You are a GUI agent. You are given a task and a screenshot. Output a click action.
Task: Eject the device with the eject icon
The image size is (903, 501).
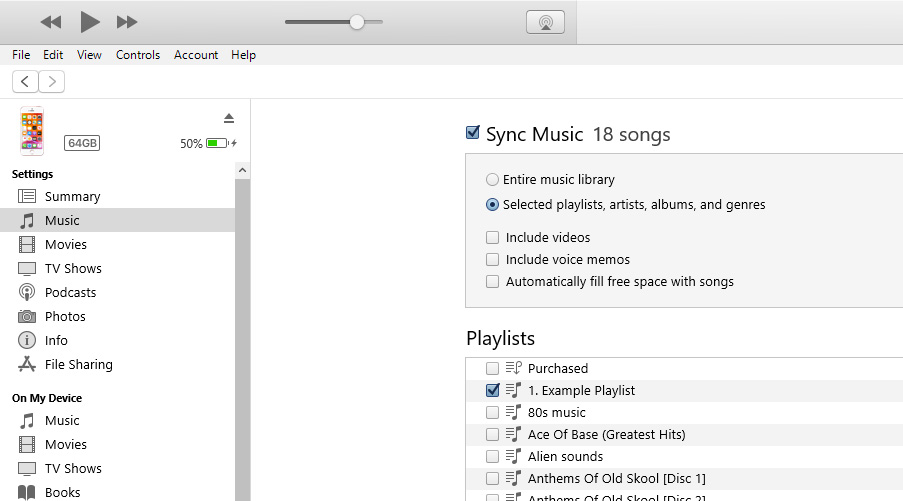click(x=229, y=118)
